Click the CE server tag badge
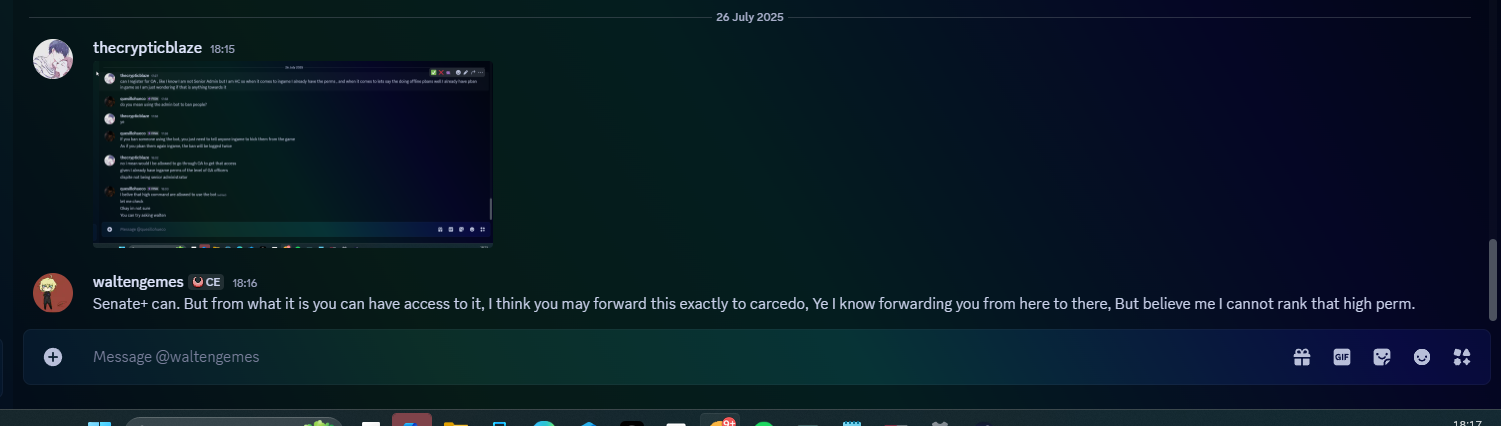Image resolution: width=1501 pixels, height=426 pixels. [x=206, y=282]
